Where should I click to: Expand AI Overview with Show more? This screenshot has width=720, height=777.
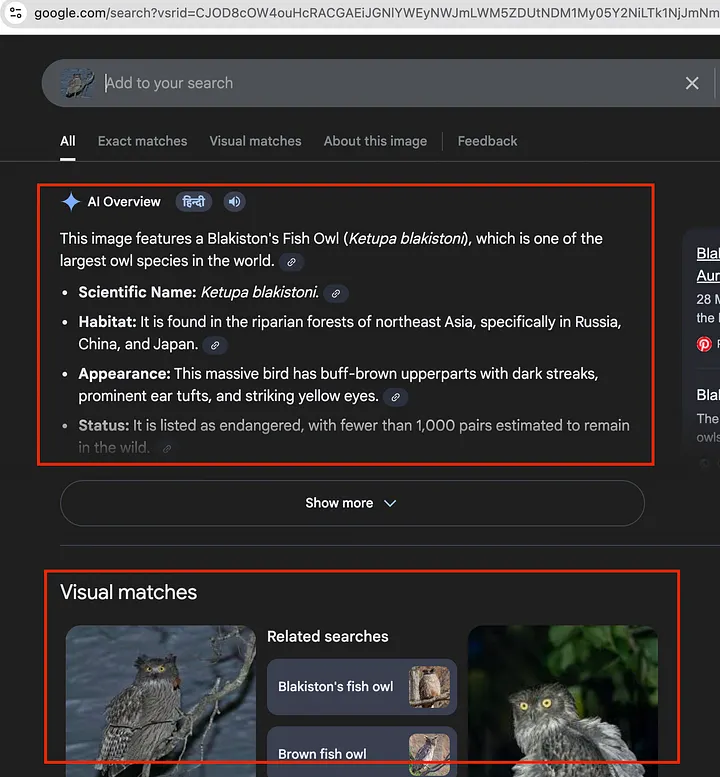352,503
